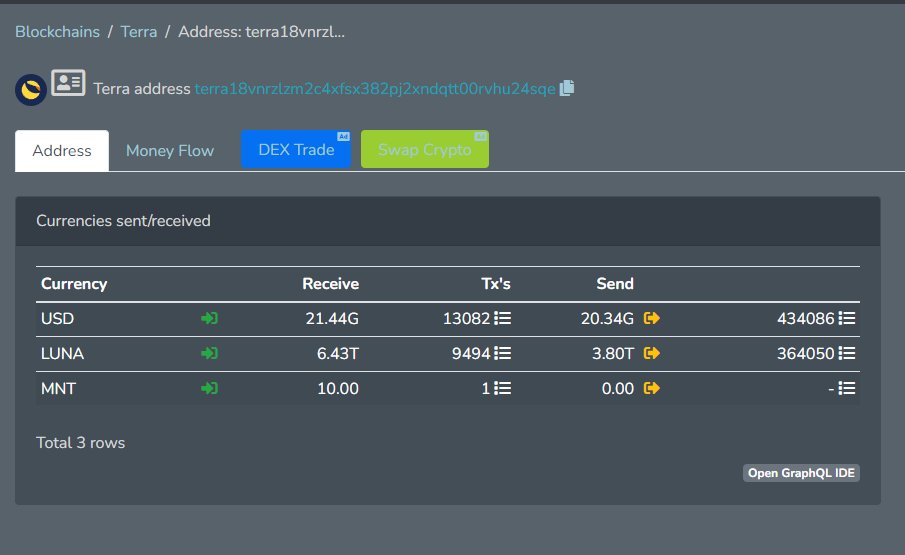The image size is (905, 555).
Task: Click the 21.44G receive value
Action: (332, 318)
